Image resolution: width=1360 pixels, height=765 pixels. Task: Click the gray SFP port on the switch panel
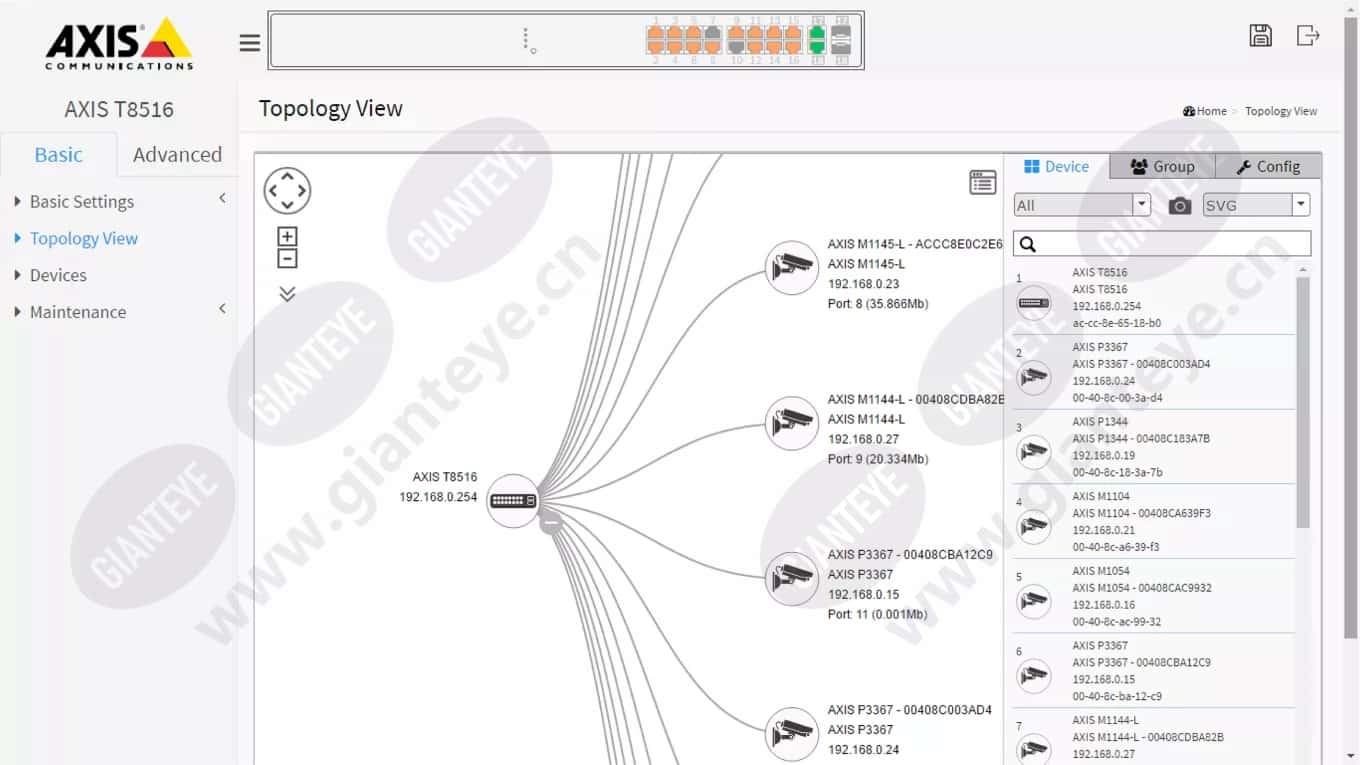click(x=841, y=40)
